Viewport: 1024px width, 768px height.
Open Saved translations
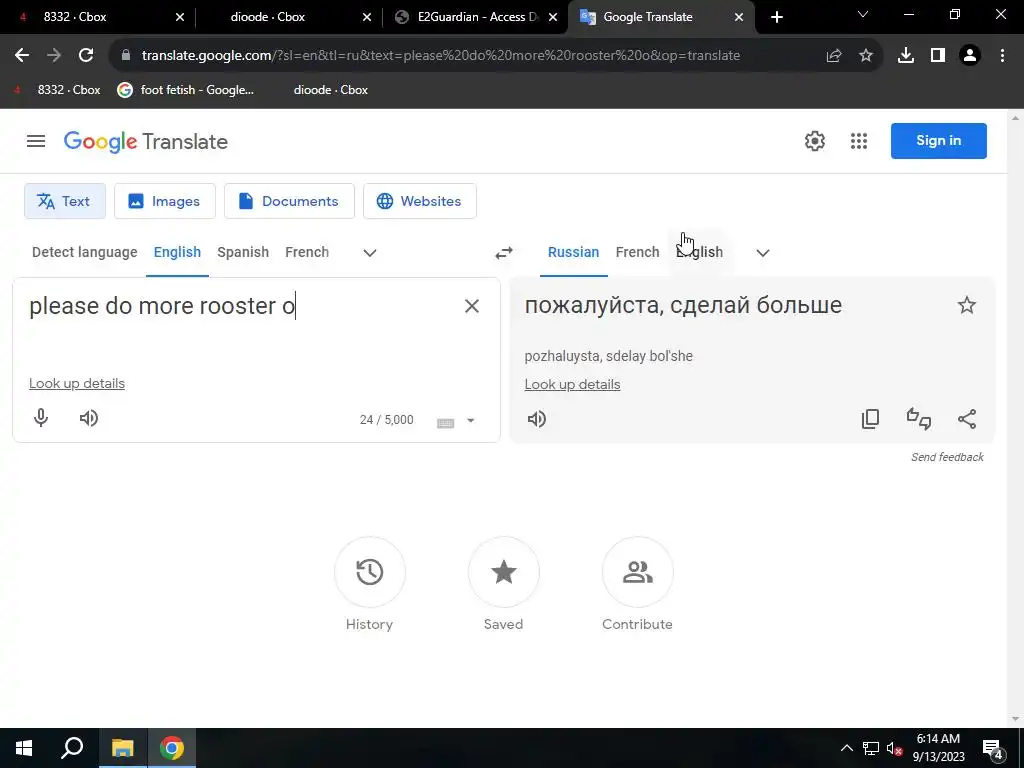coord(504,572)
